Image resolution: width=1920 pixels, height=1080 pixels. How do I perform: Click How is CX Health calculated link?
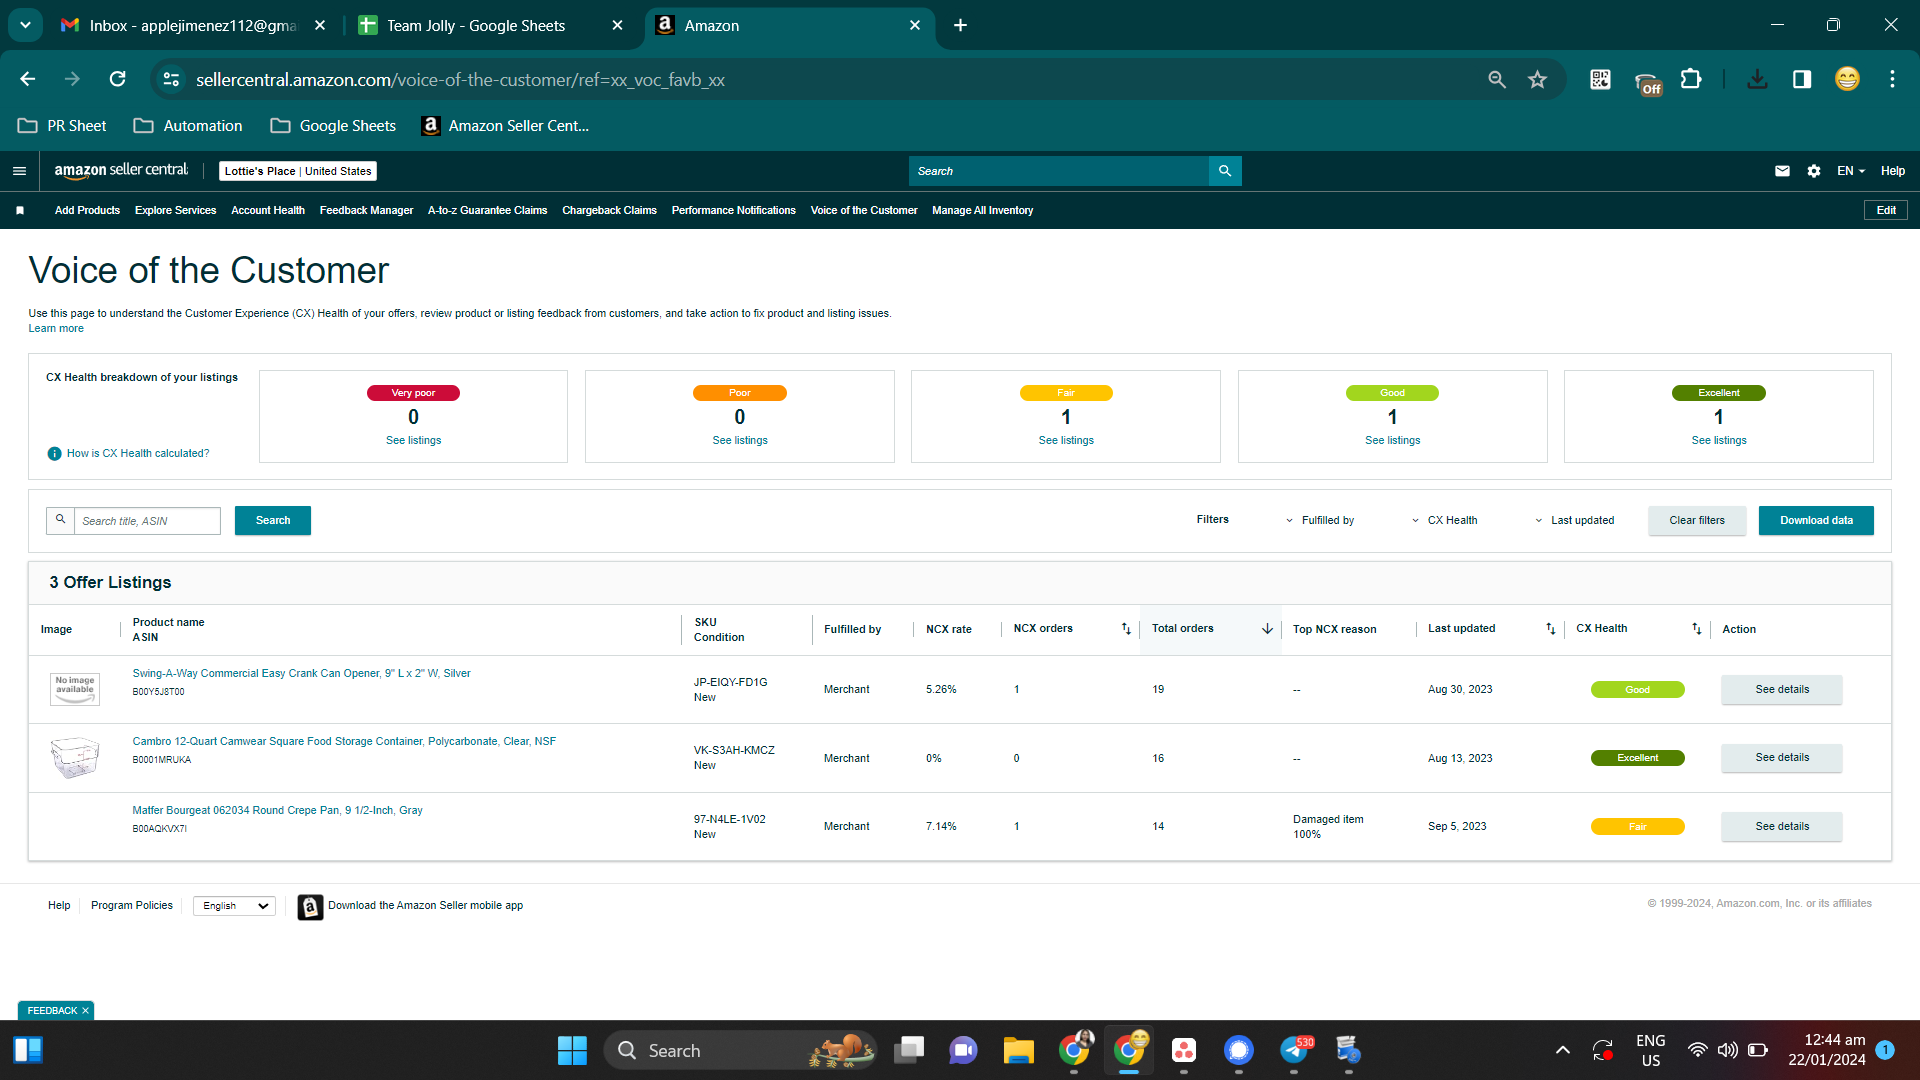pos(138,454)
